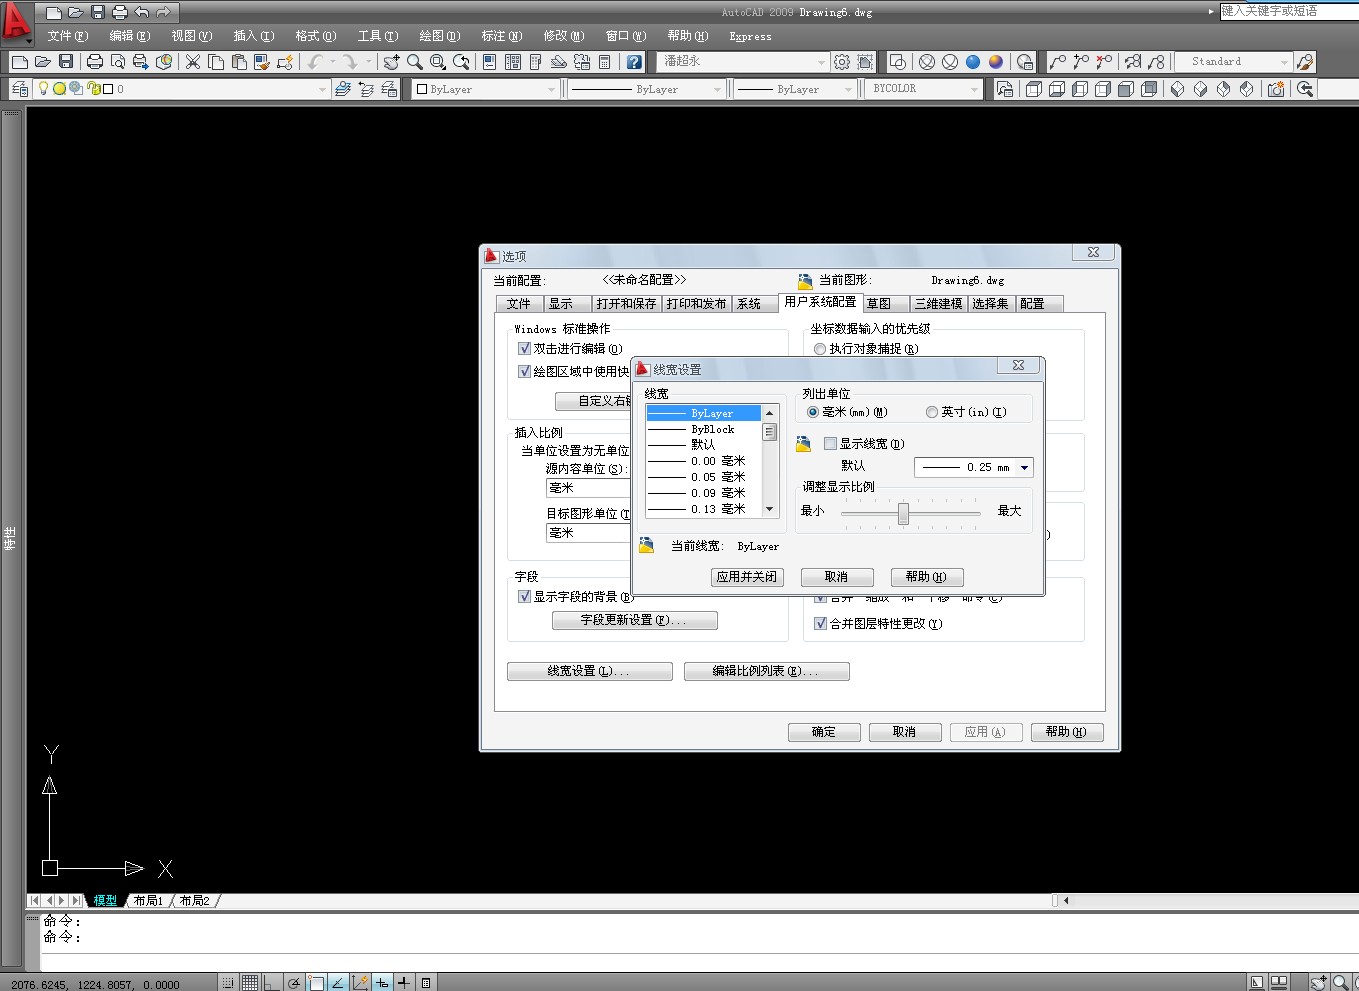Screen dimensions: 1359x991
Task: Click the Plot printer icon in standard toolbar
Action: point(95,62)
